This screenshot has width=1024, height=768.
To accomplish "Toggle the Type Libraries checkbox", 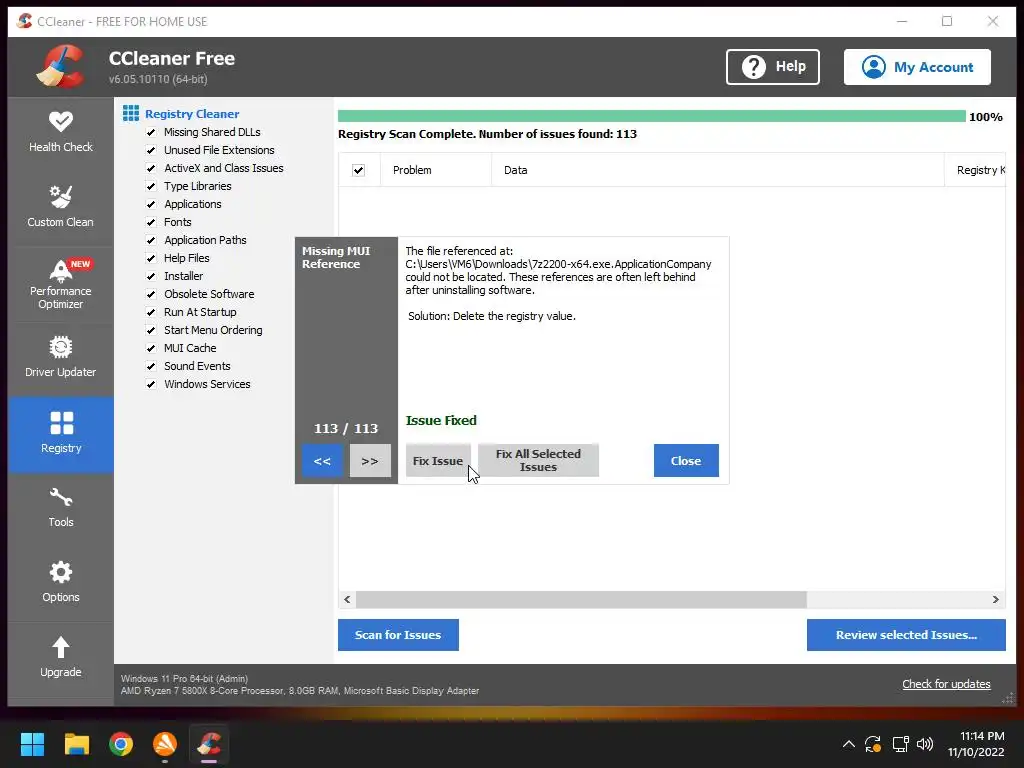I will (151, 186).
